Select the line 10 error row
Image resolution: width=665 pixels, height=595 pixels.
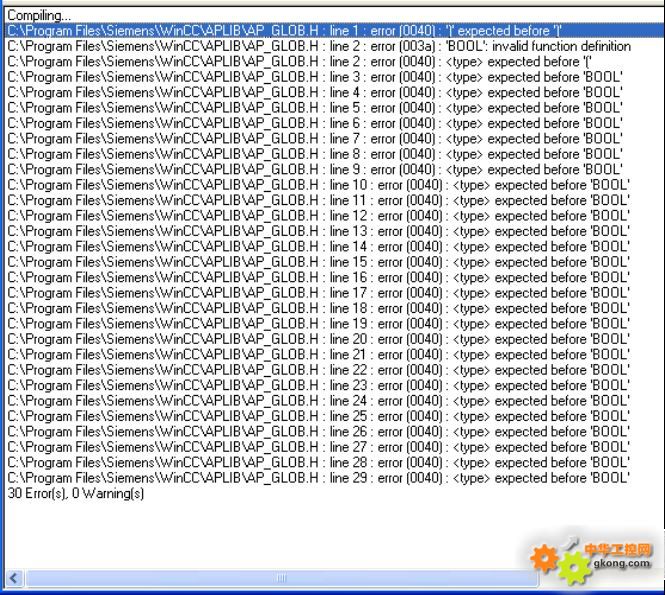(x=319, y=185)
